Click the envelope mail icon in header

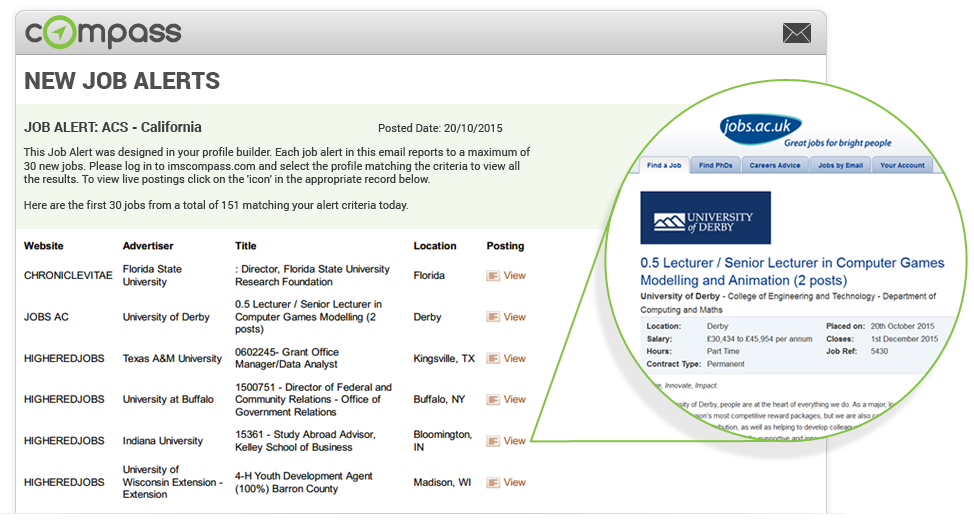796,34
